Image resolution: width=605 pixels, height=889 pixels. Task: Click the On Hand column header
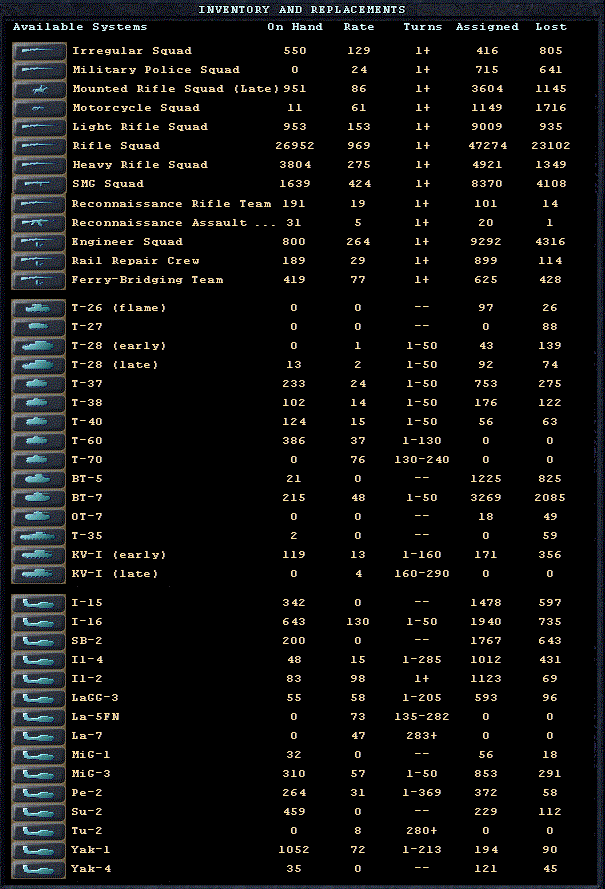[295, 27]
